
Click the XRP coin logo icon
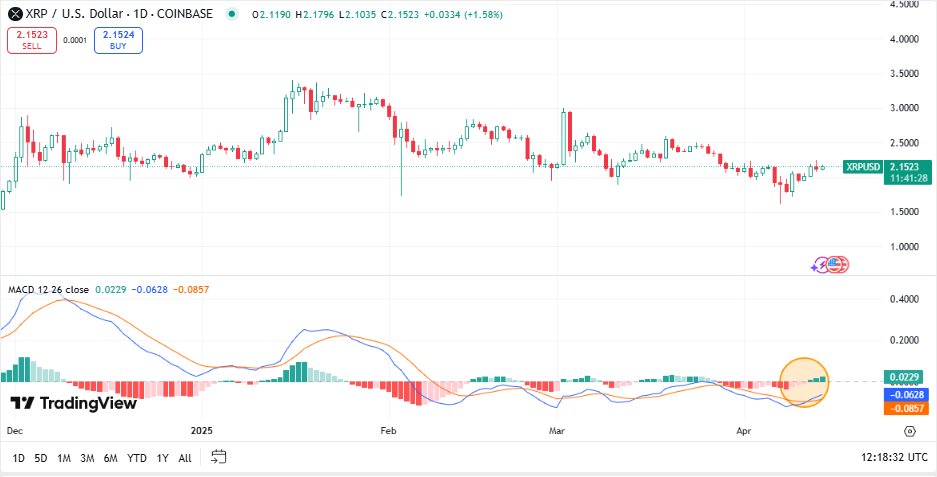pyautogui.click(x=14, y=14)
